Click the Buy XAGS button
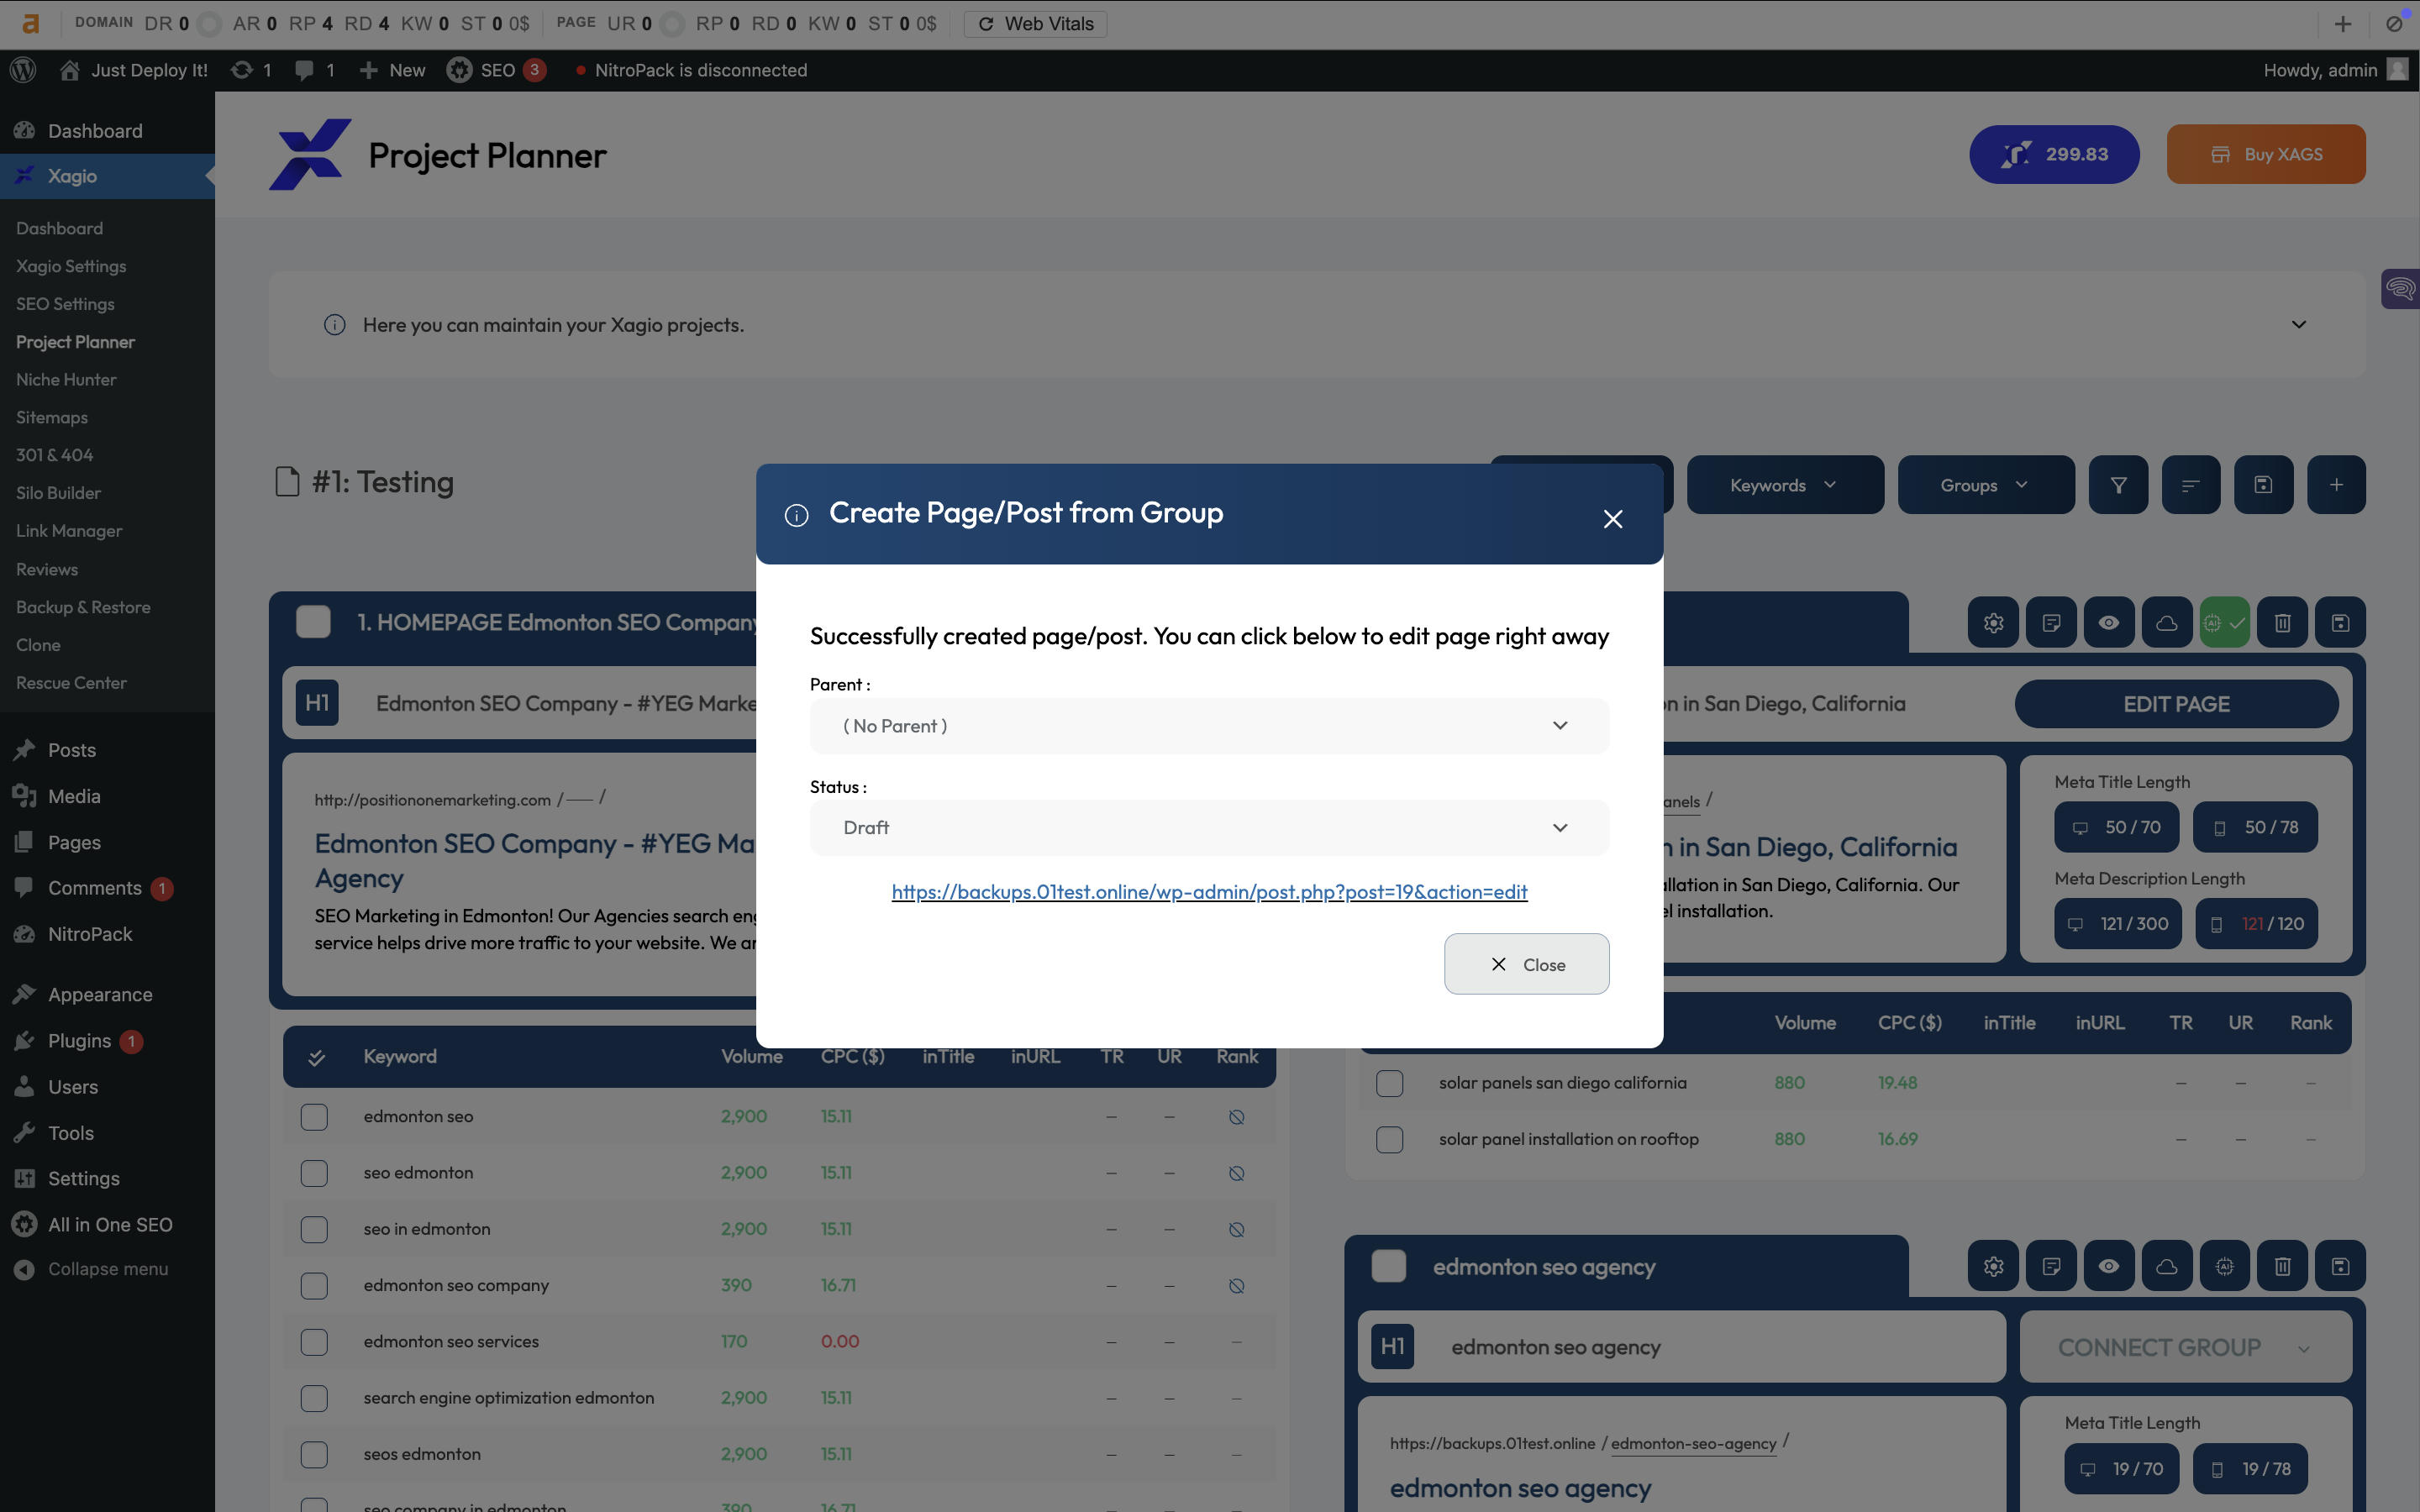 pos(2265,154)
